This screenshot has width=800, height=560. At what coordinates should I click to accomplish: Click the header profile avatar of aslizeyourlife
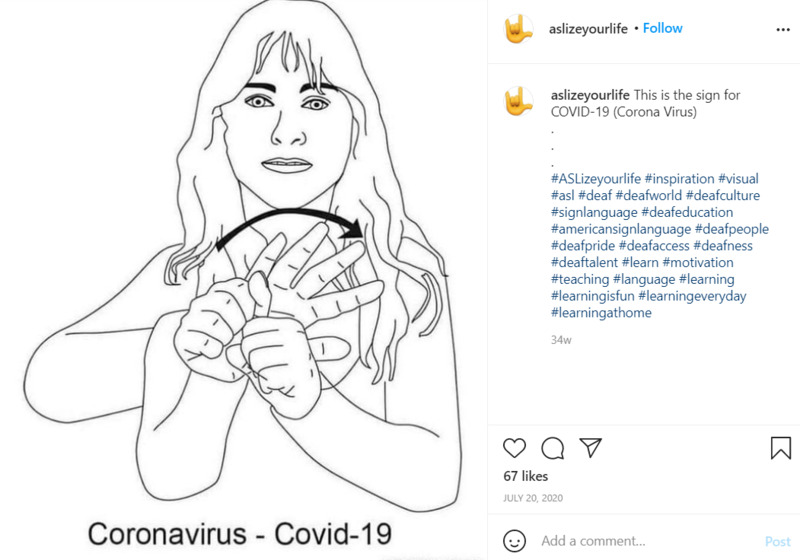tap(518, 29)
